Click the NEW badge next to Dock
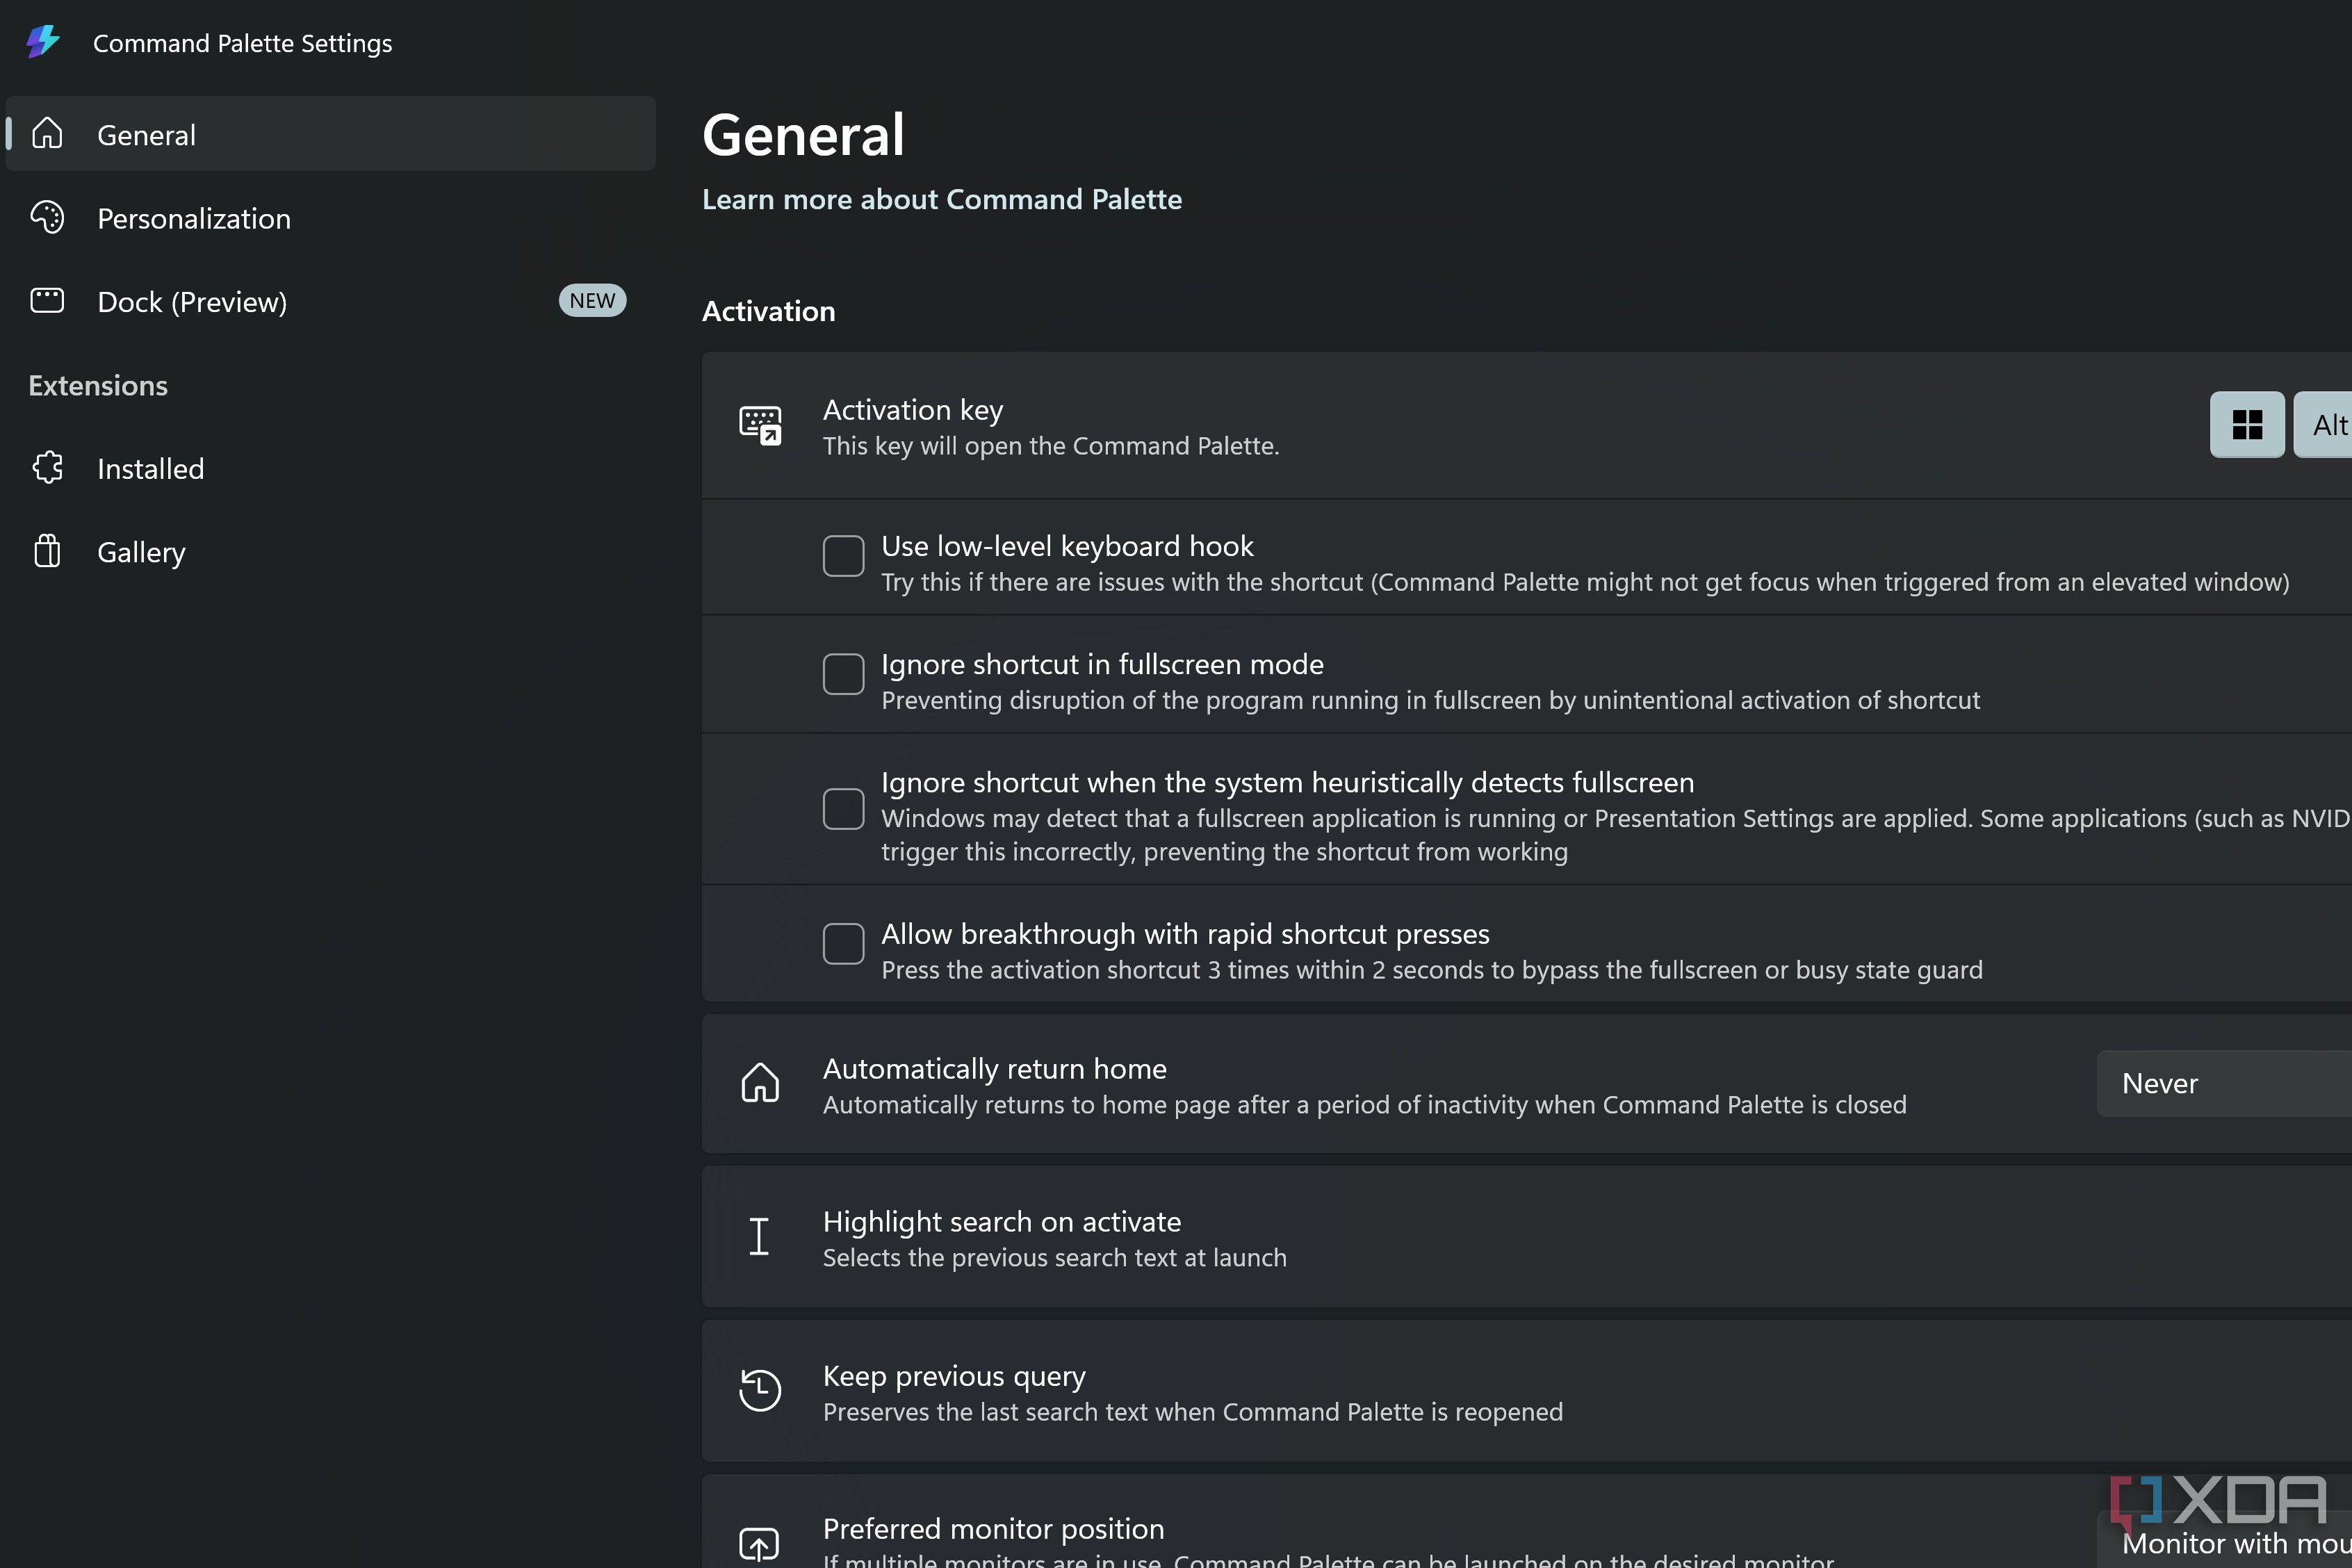2352x1568 pixels. pos(592,301)
